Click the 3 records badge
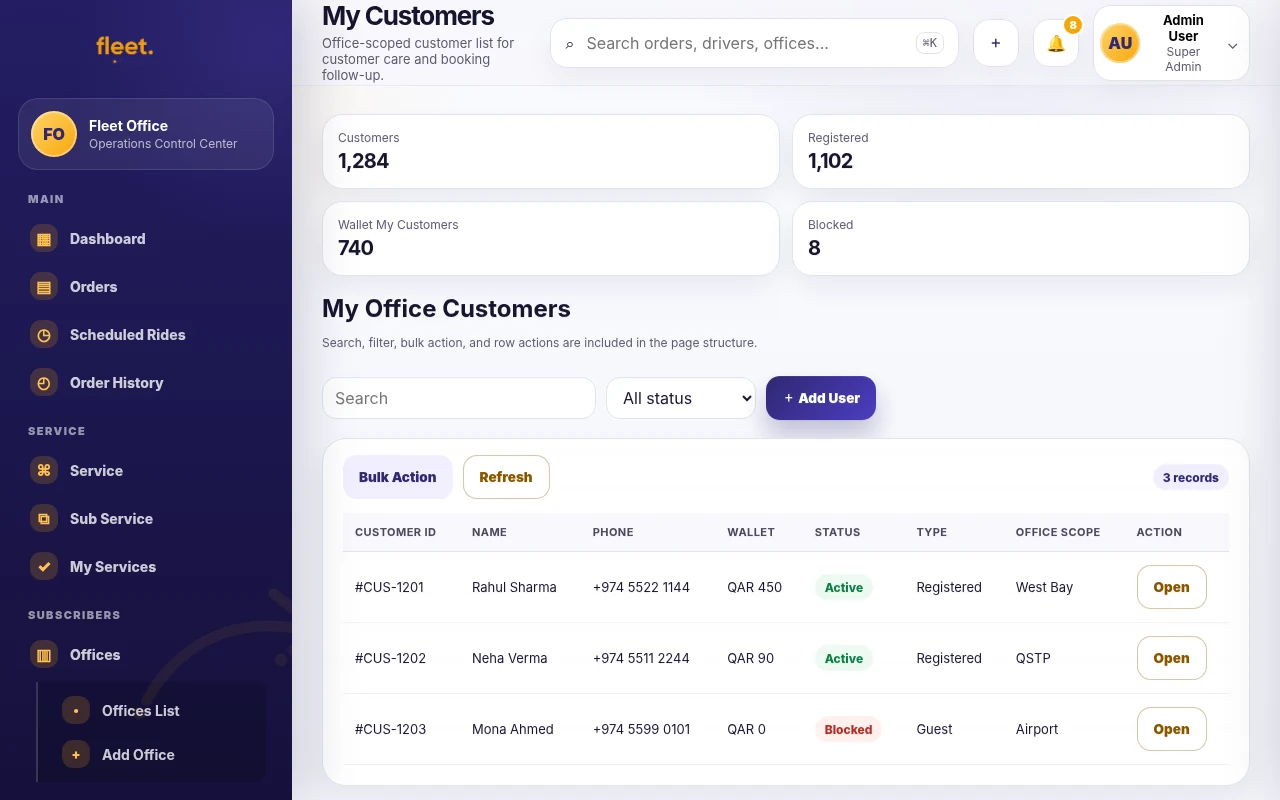This screenshot has width=1280, height=800. (x=1190, y=478)
